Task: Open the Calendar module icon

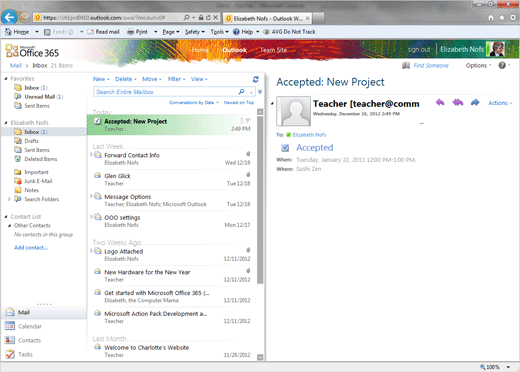Action: [x=10, y=326]
